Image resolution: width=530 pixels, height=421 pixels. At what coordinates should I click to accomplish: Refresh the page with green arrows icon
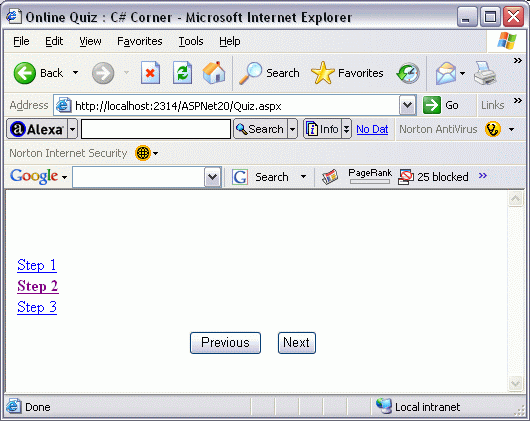point(183,72)
